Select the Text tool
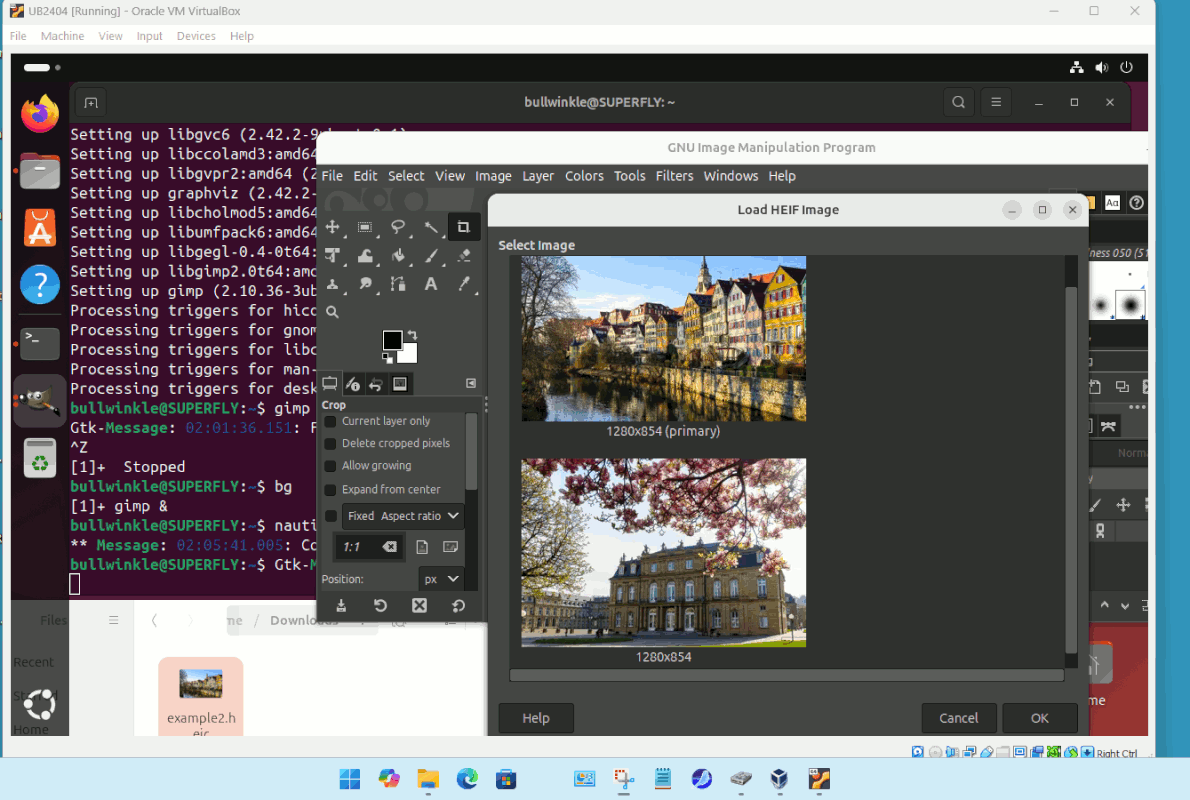The width and height of the screenshot is (1190, 800). [431, 284]
